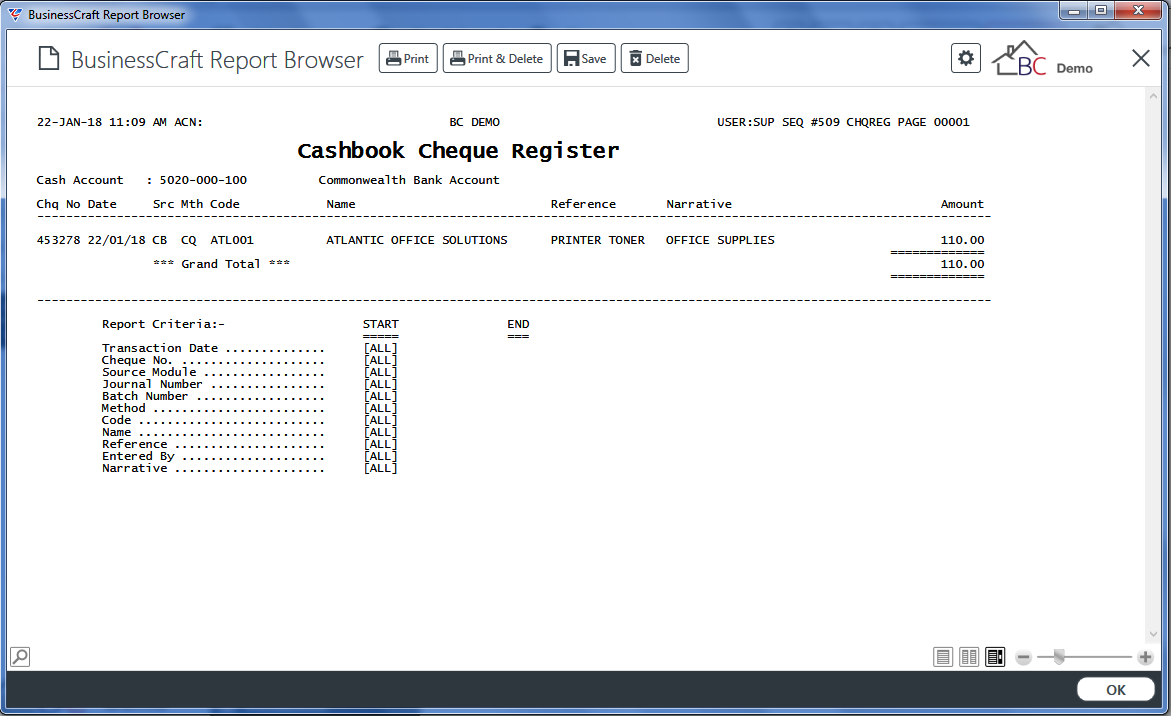
Task: Click the Journal Number criteria row
Action: coord(249,384)
